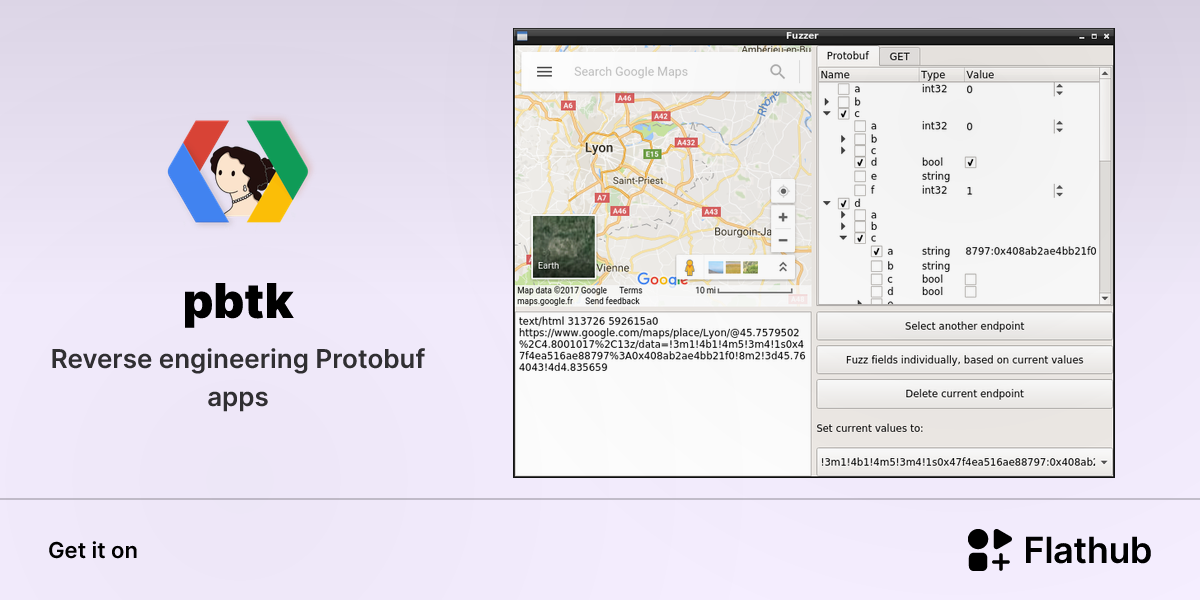The image size is (1200, 600).
Task: Open the Google Maps hamburger menu
Action: (544, 71)
